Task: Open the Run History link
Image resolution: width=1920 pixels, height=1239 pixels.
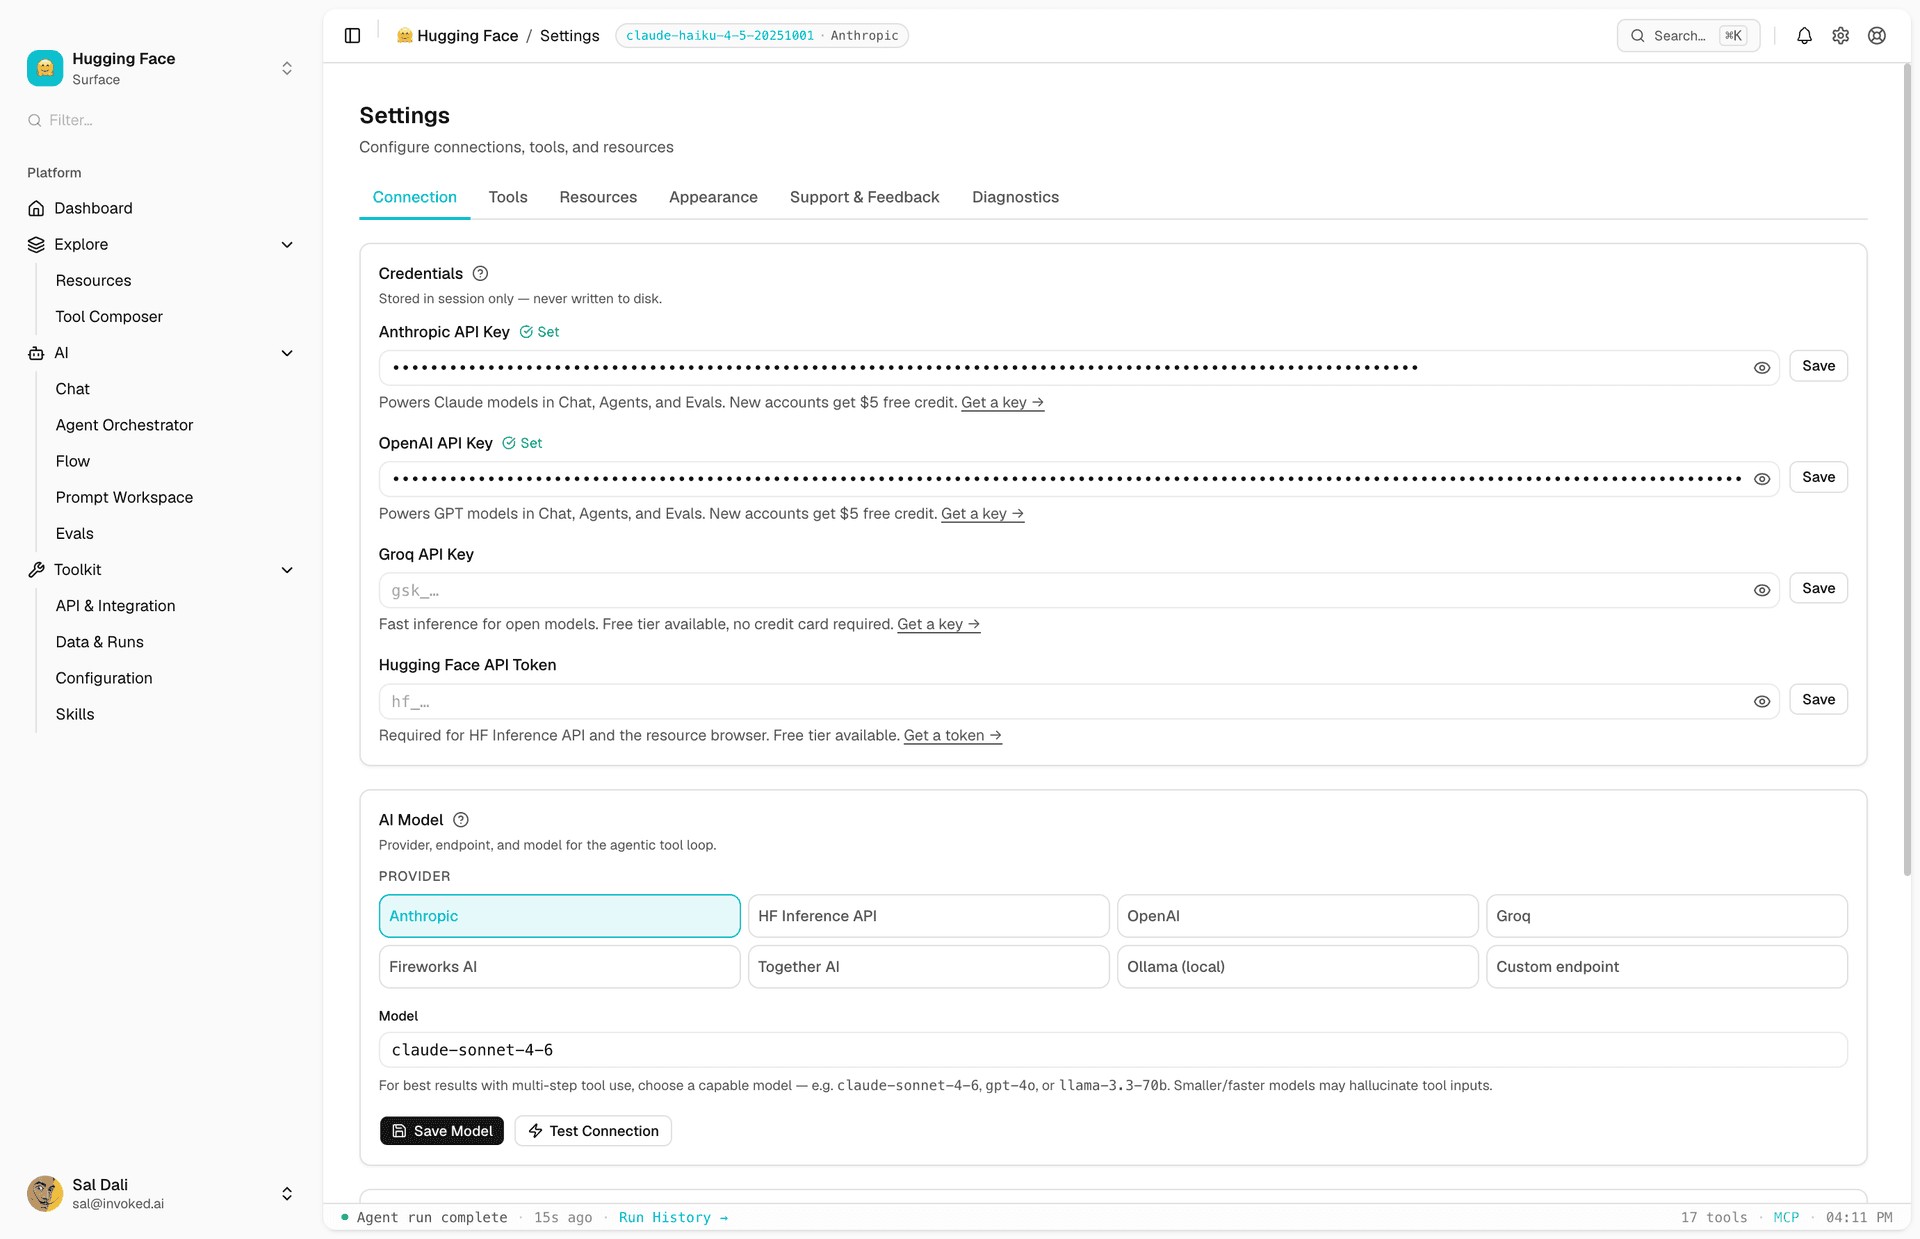Action: tap(673, 1218)
